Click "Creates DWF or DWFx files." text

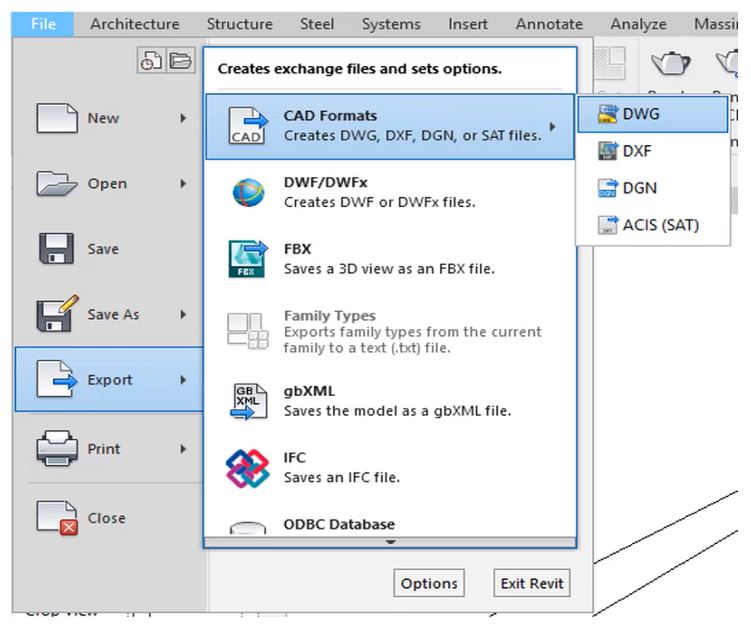(380, 202)
